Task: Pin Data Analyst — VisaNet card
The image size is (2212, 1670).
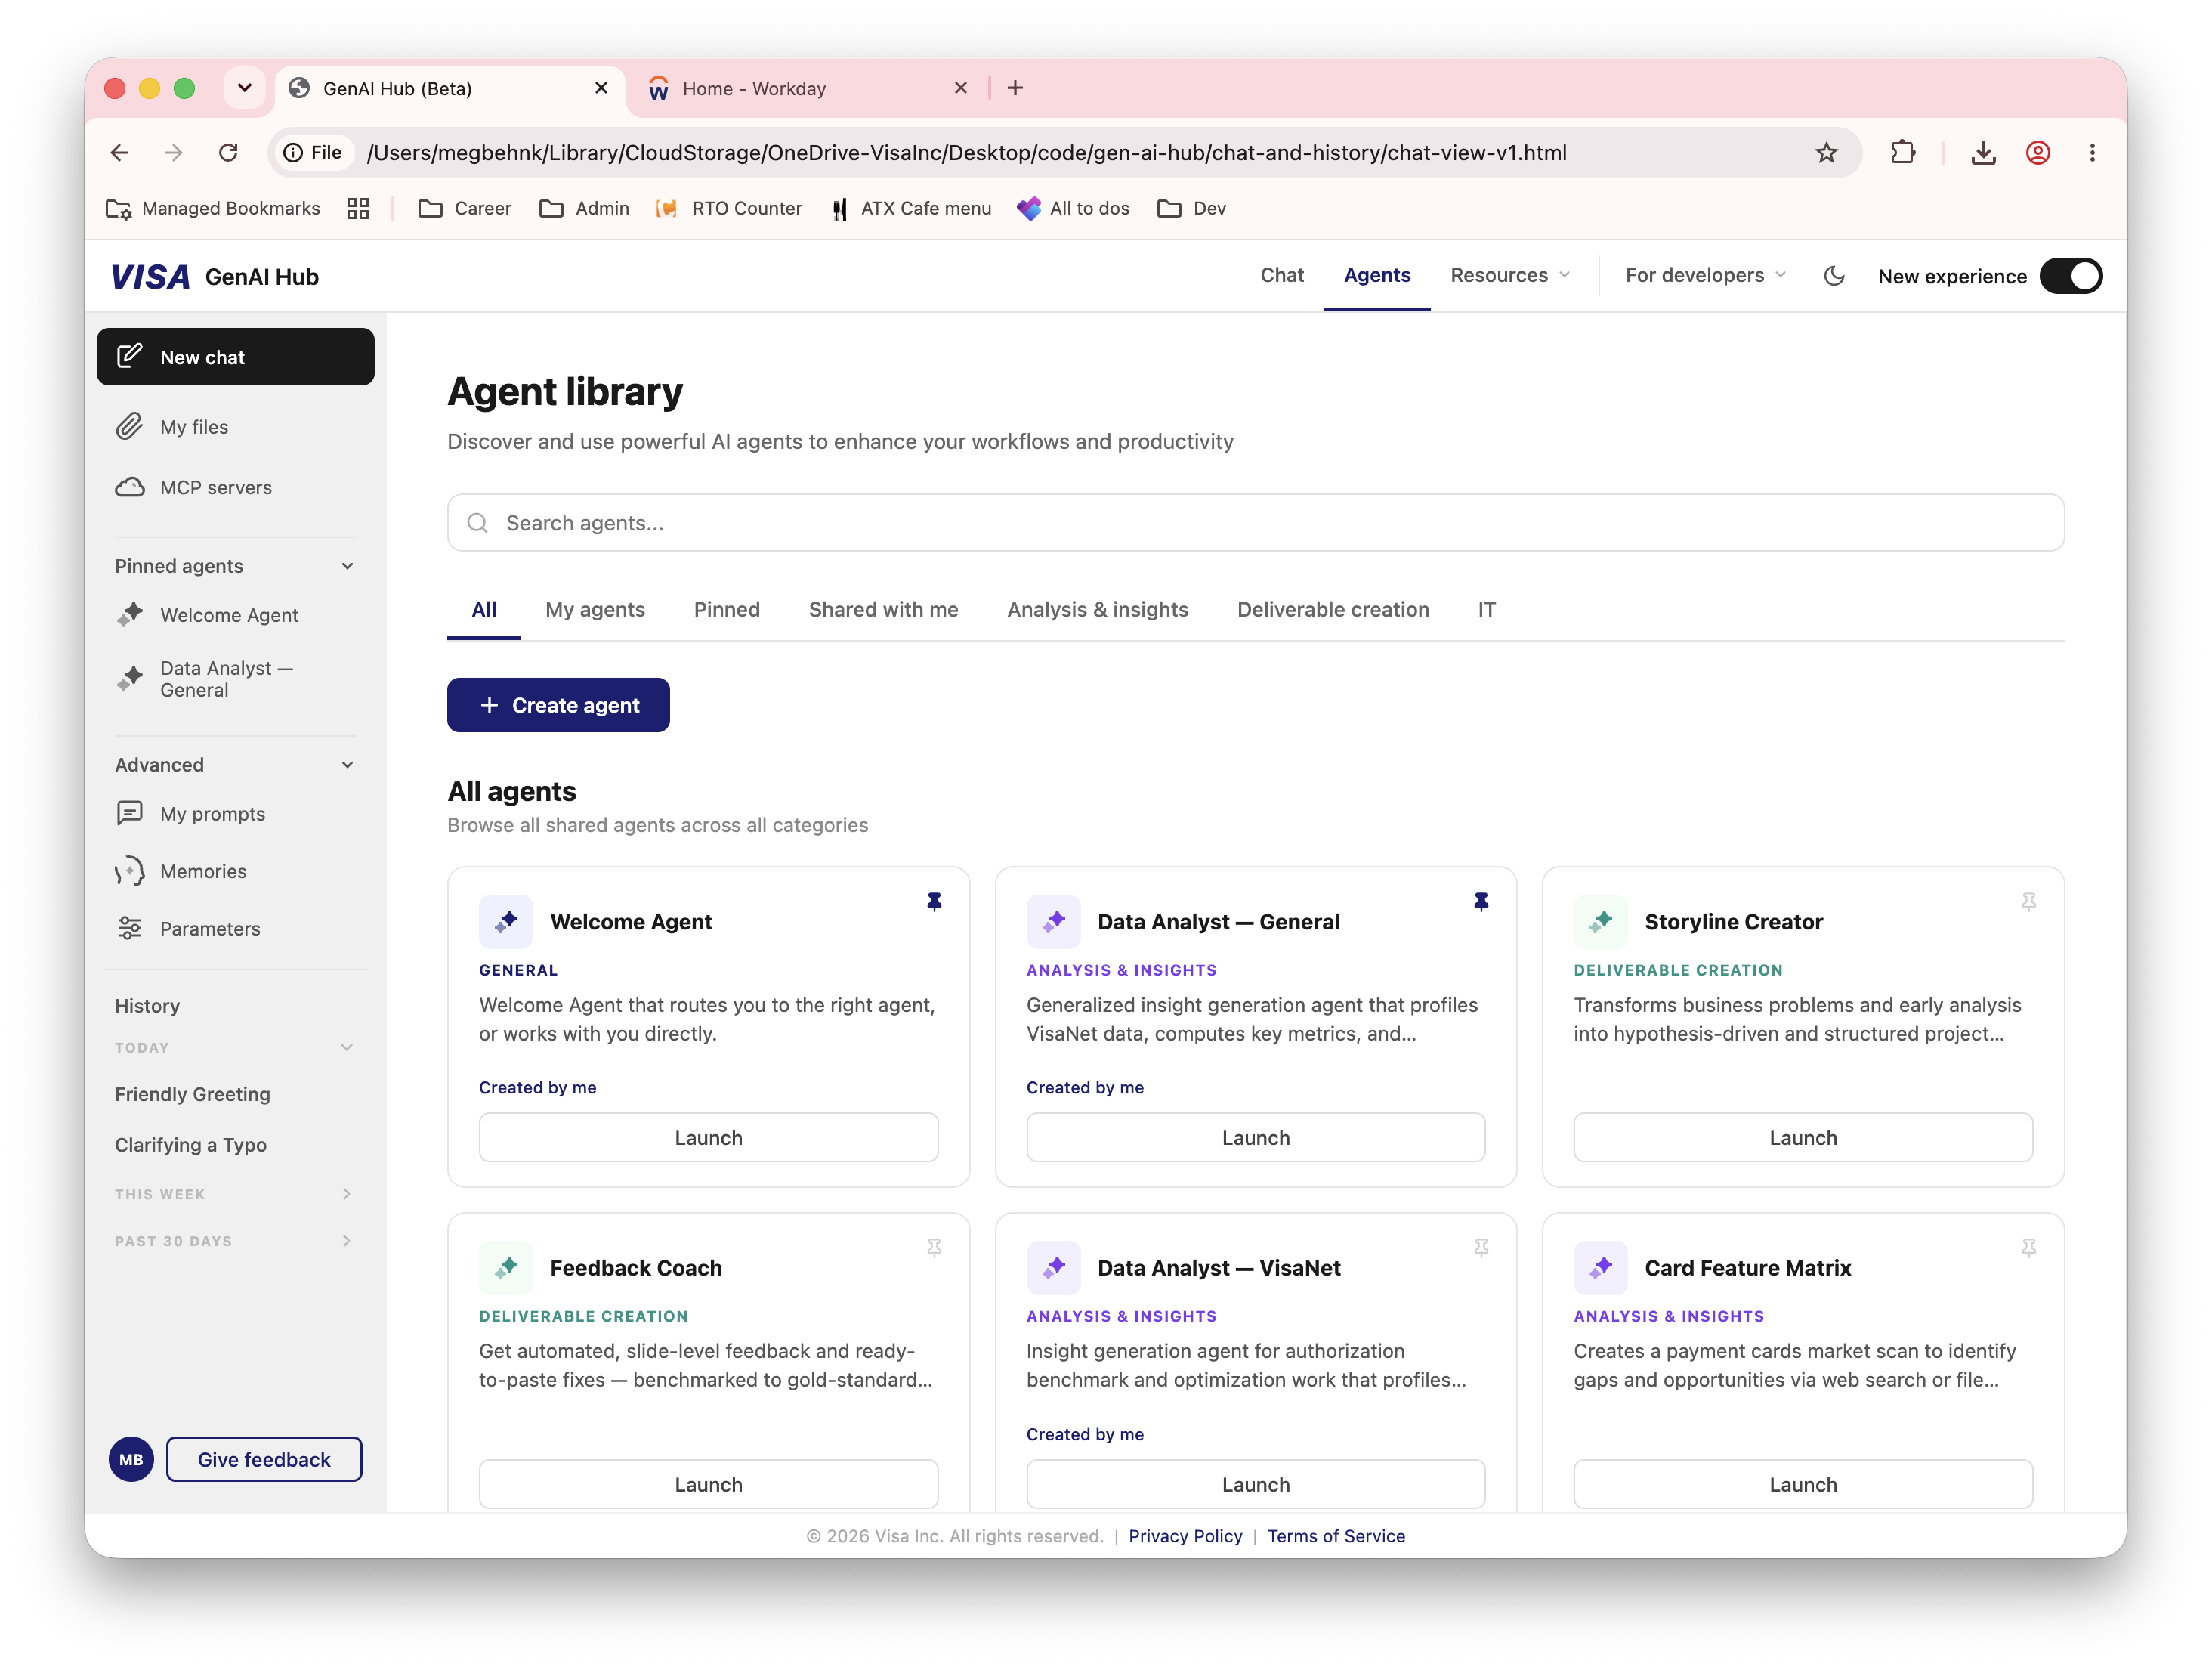Action: click(x=1481, y=1248)
